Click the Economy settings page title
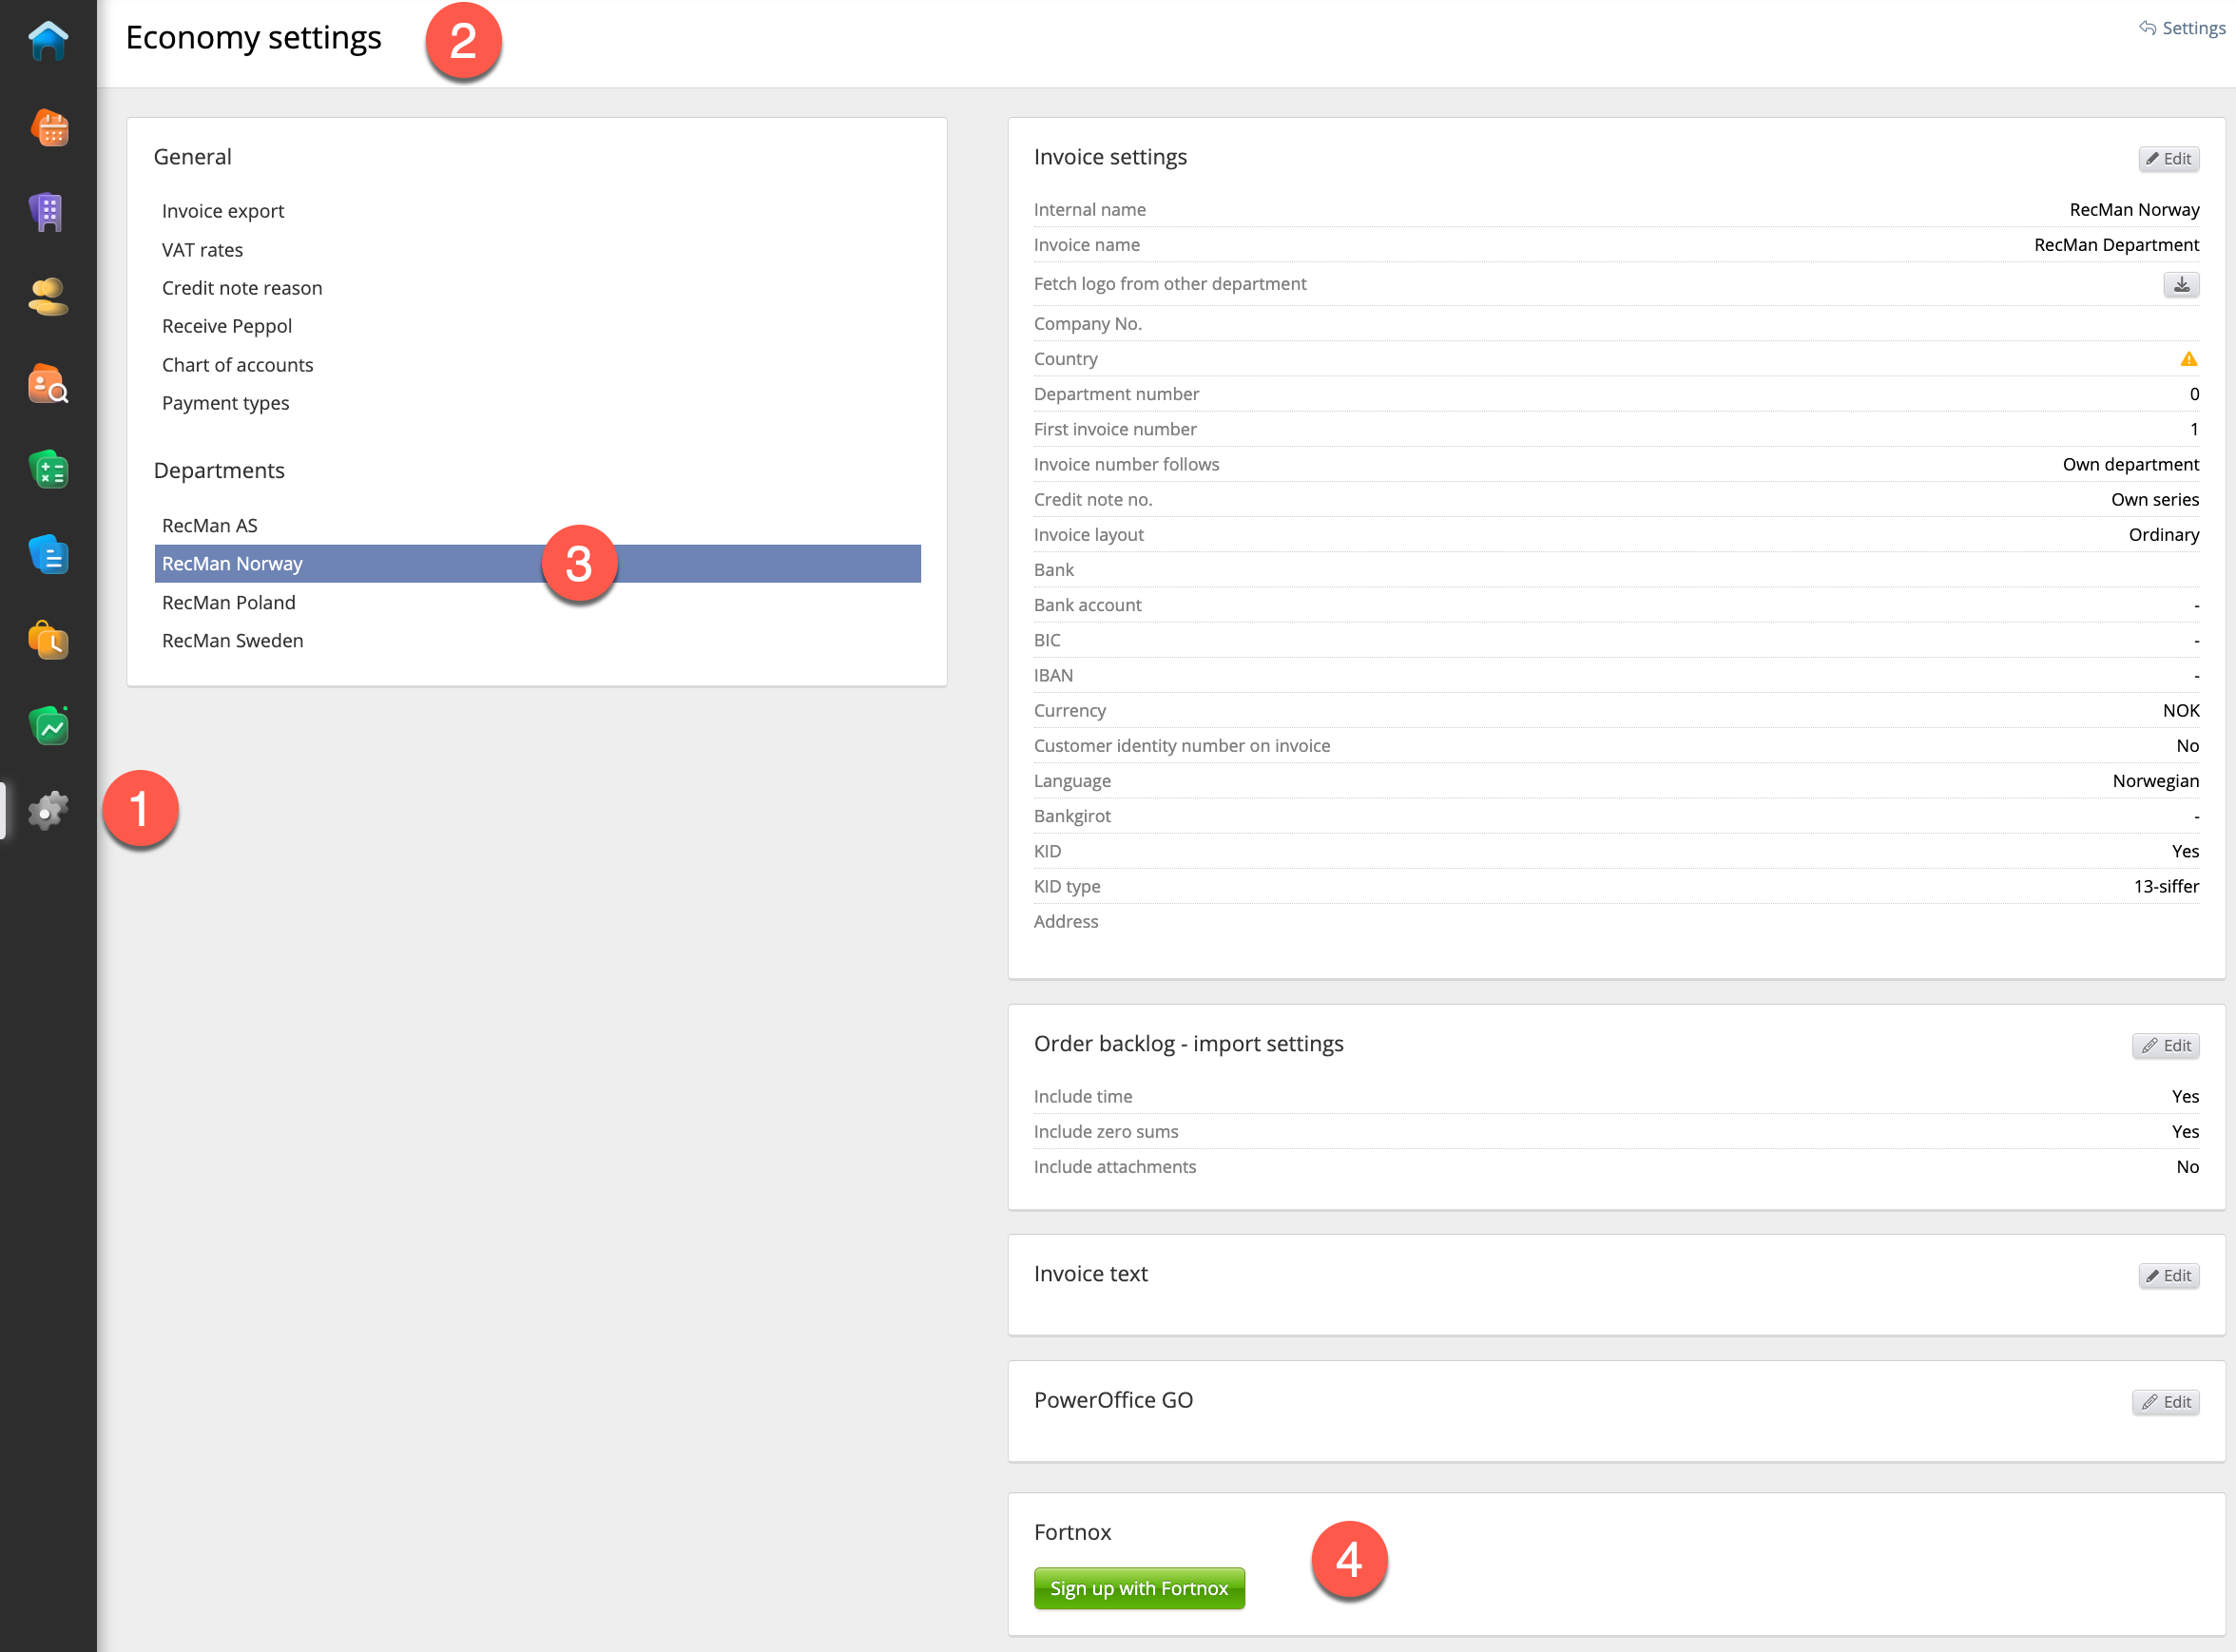The height and width of the screenshot is (1652, 2236). [x=253, y=38]
